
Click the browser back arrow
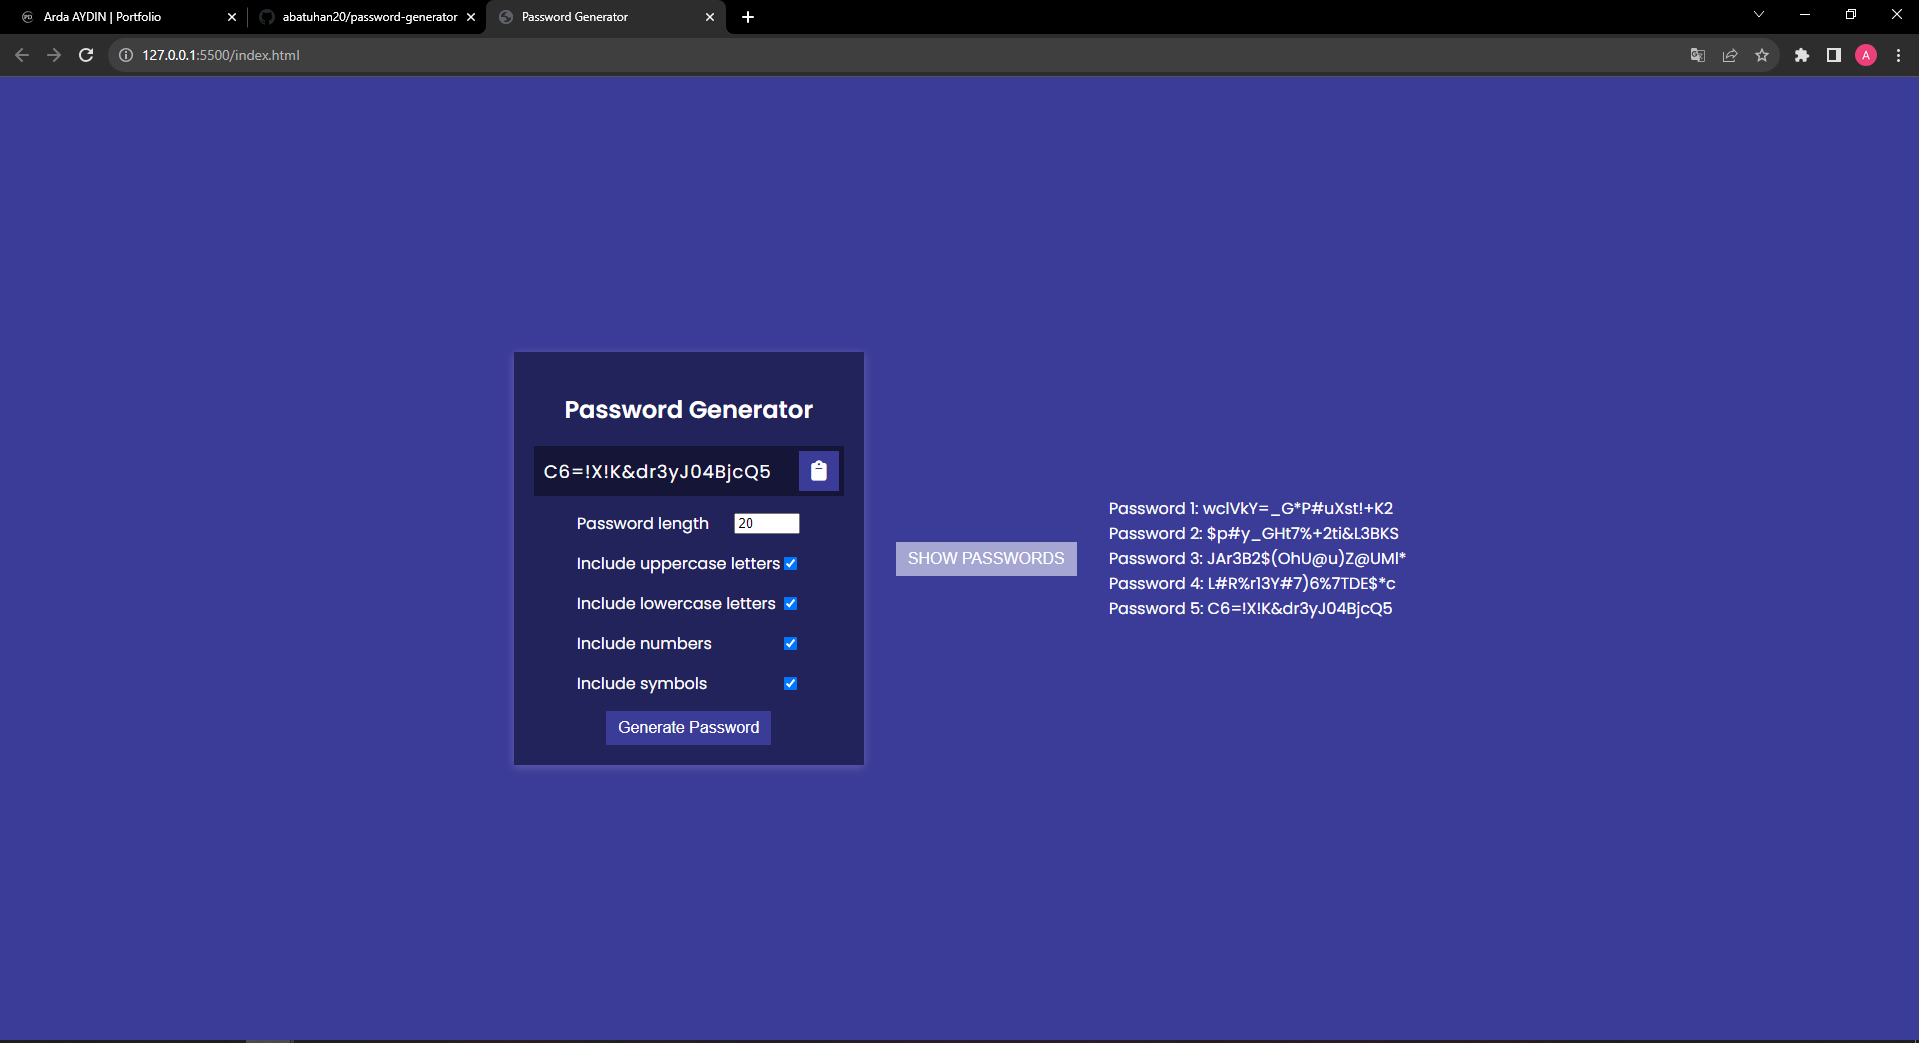pos(22,55)
